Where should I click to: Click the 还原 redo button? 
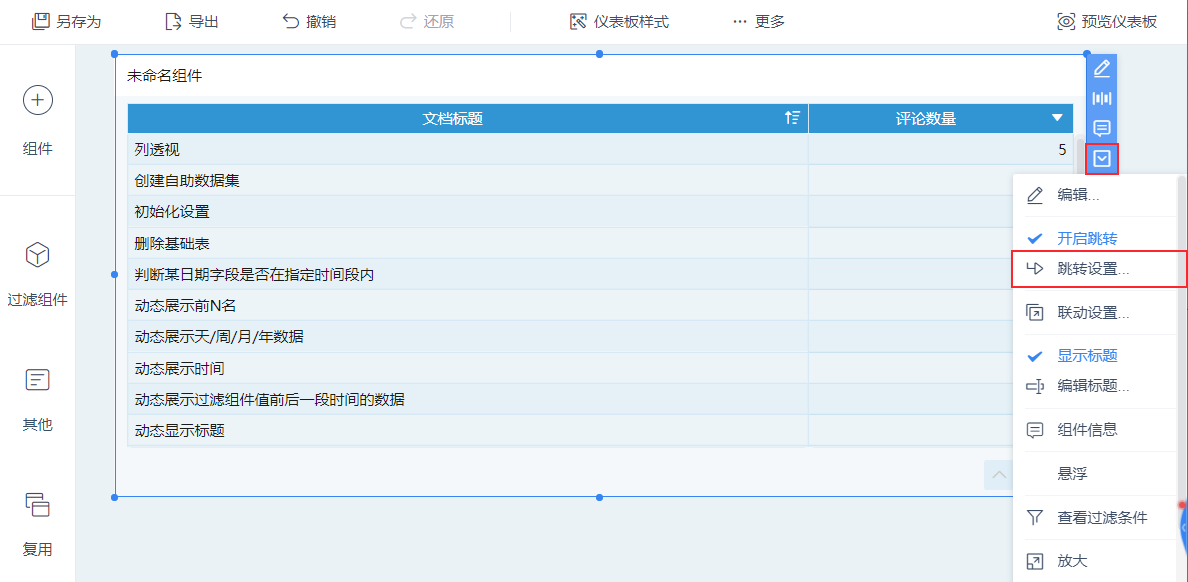pos(427,21)
